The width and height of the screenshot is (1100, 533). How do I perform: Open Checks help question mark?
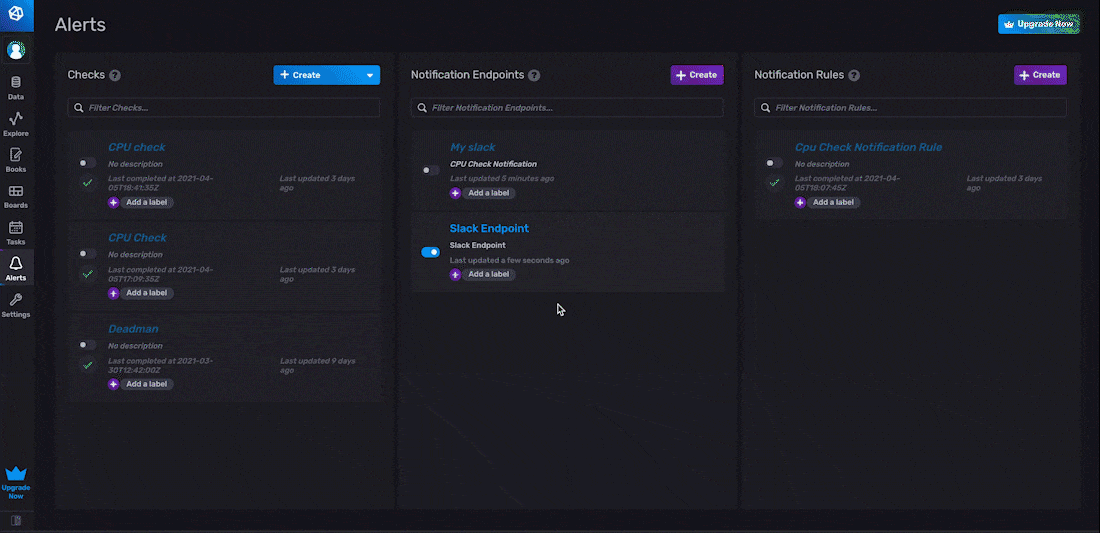coord(115,75)
